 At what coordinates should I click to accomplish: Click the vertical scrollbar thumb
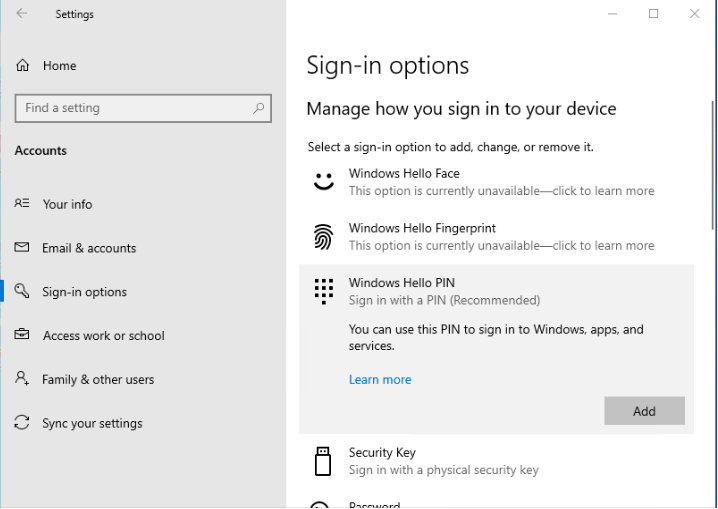coord(713,165)
